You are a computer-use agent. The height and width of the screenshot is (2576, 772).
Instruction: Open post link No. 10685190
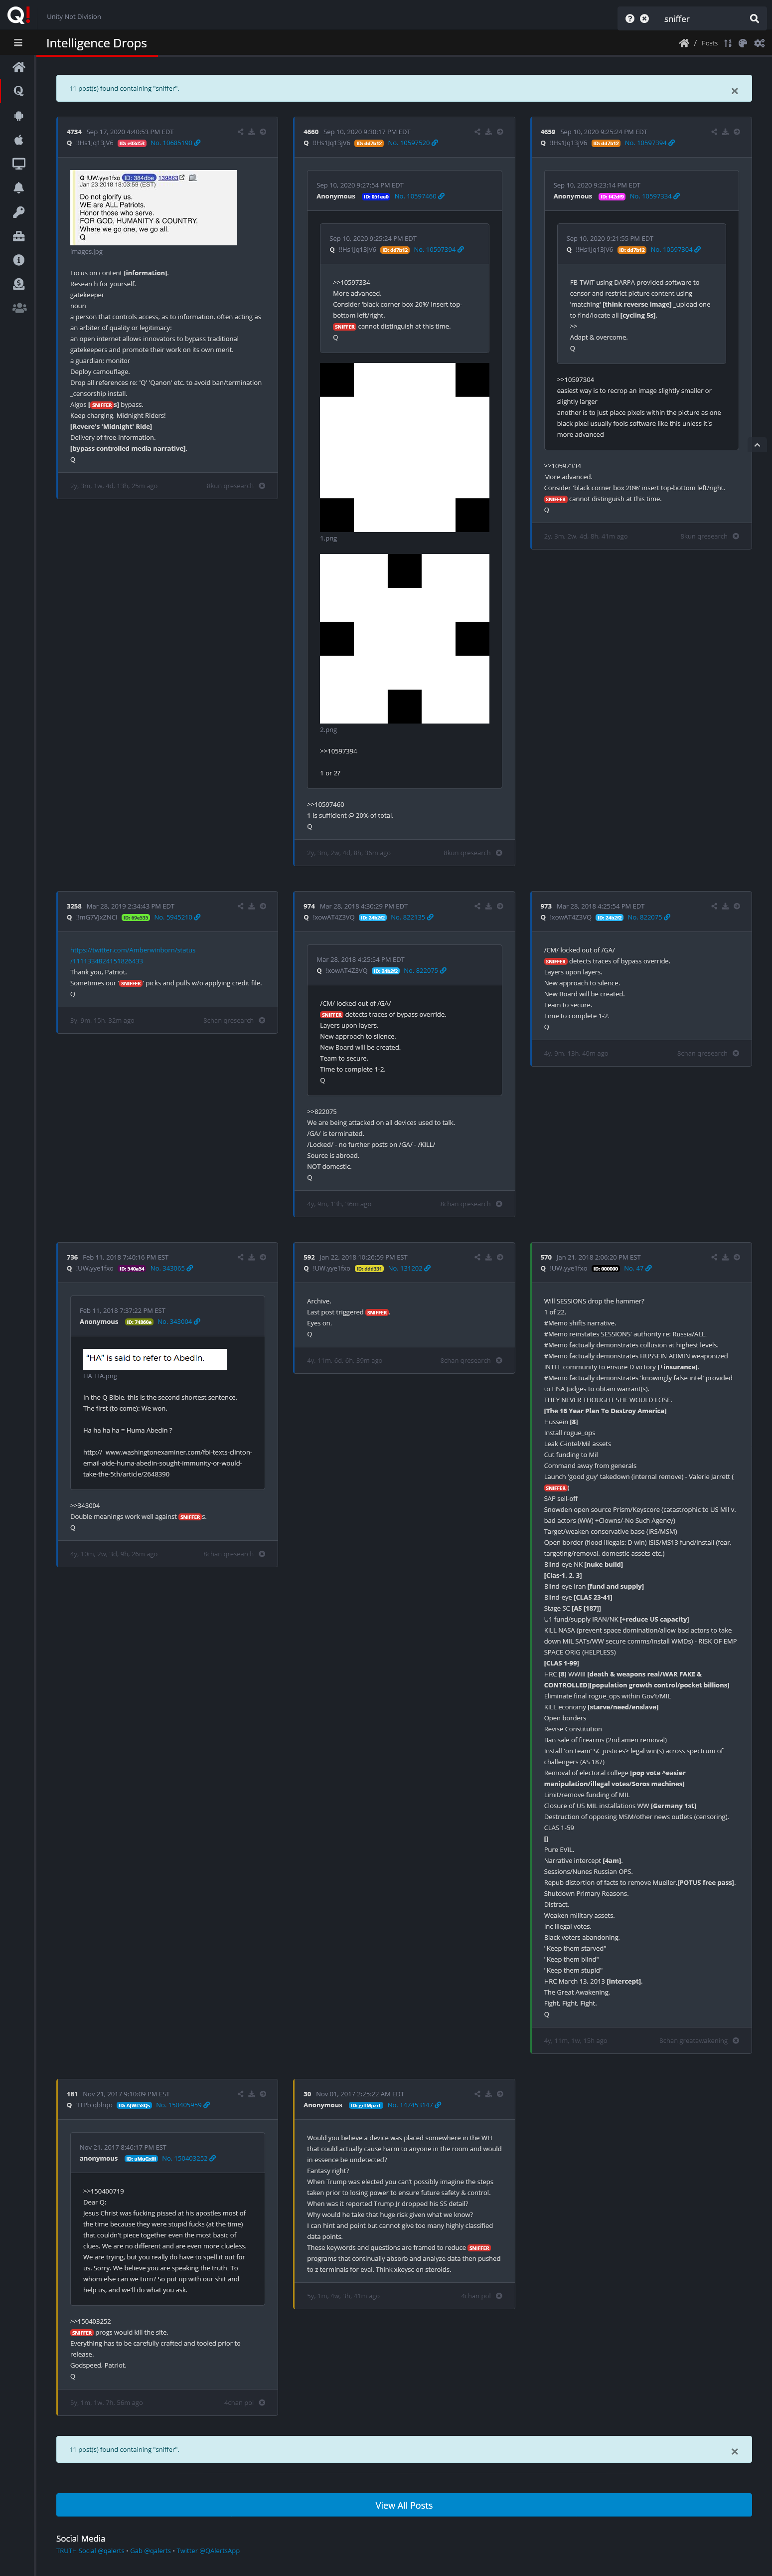tap(175, 143)
